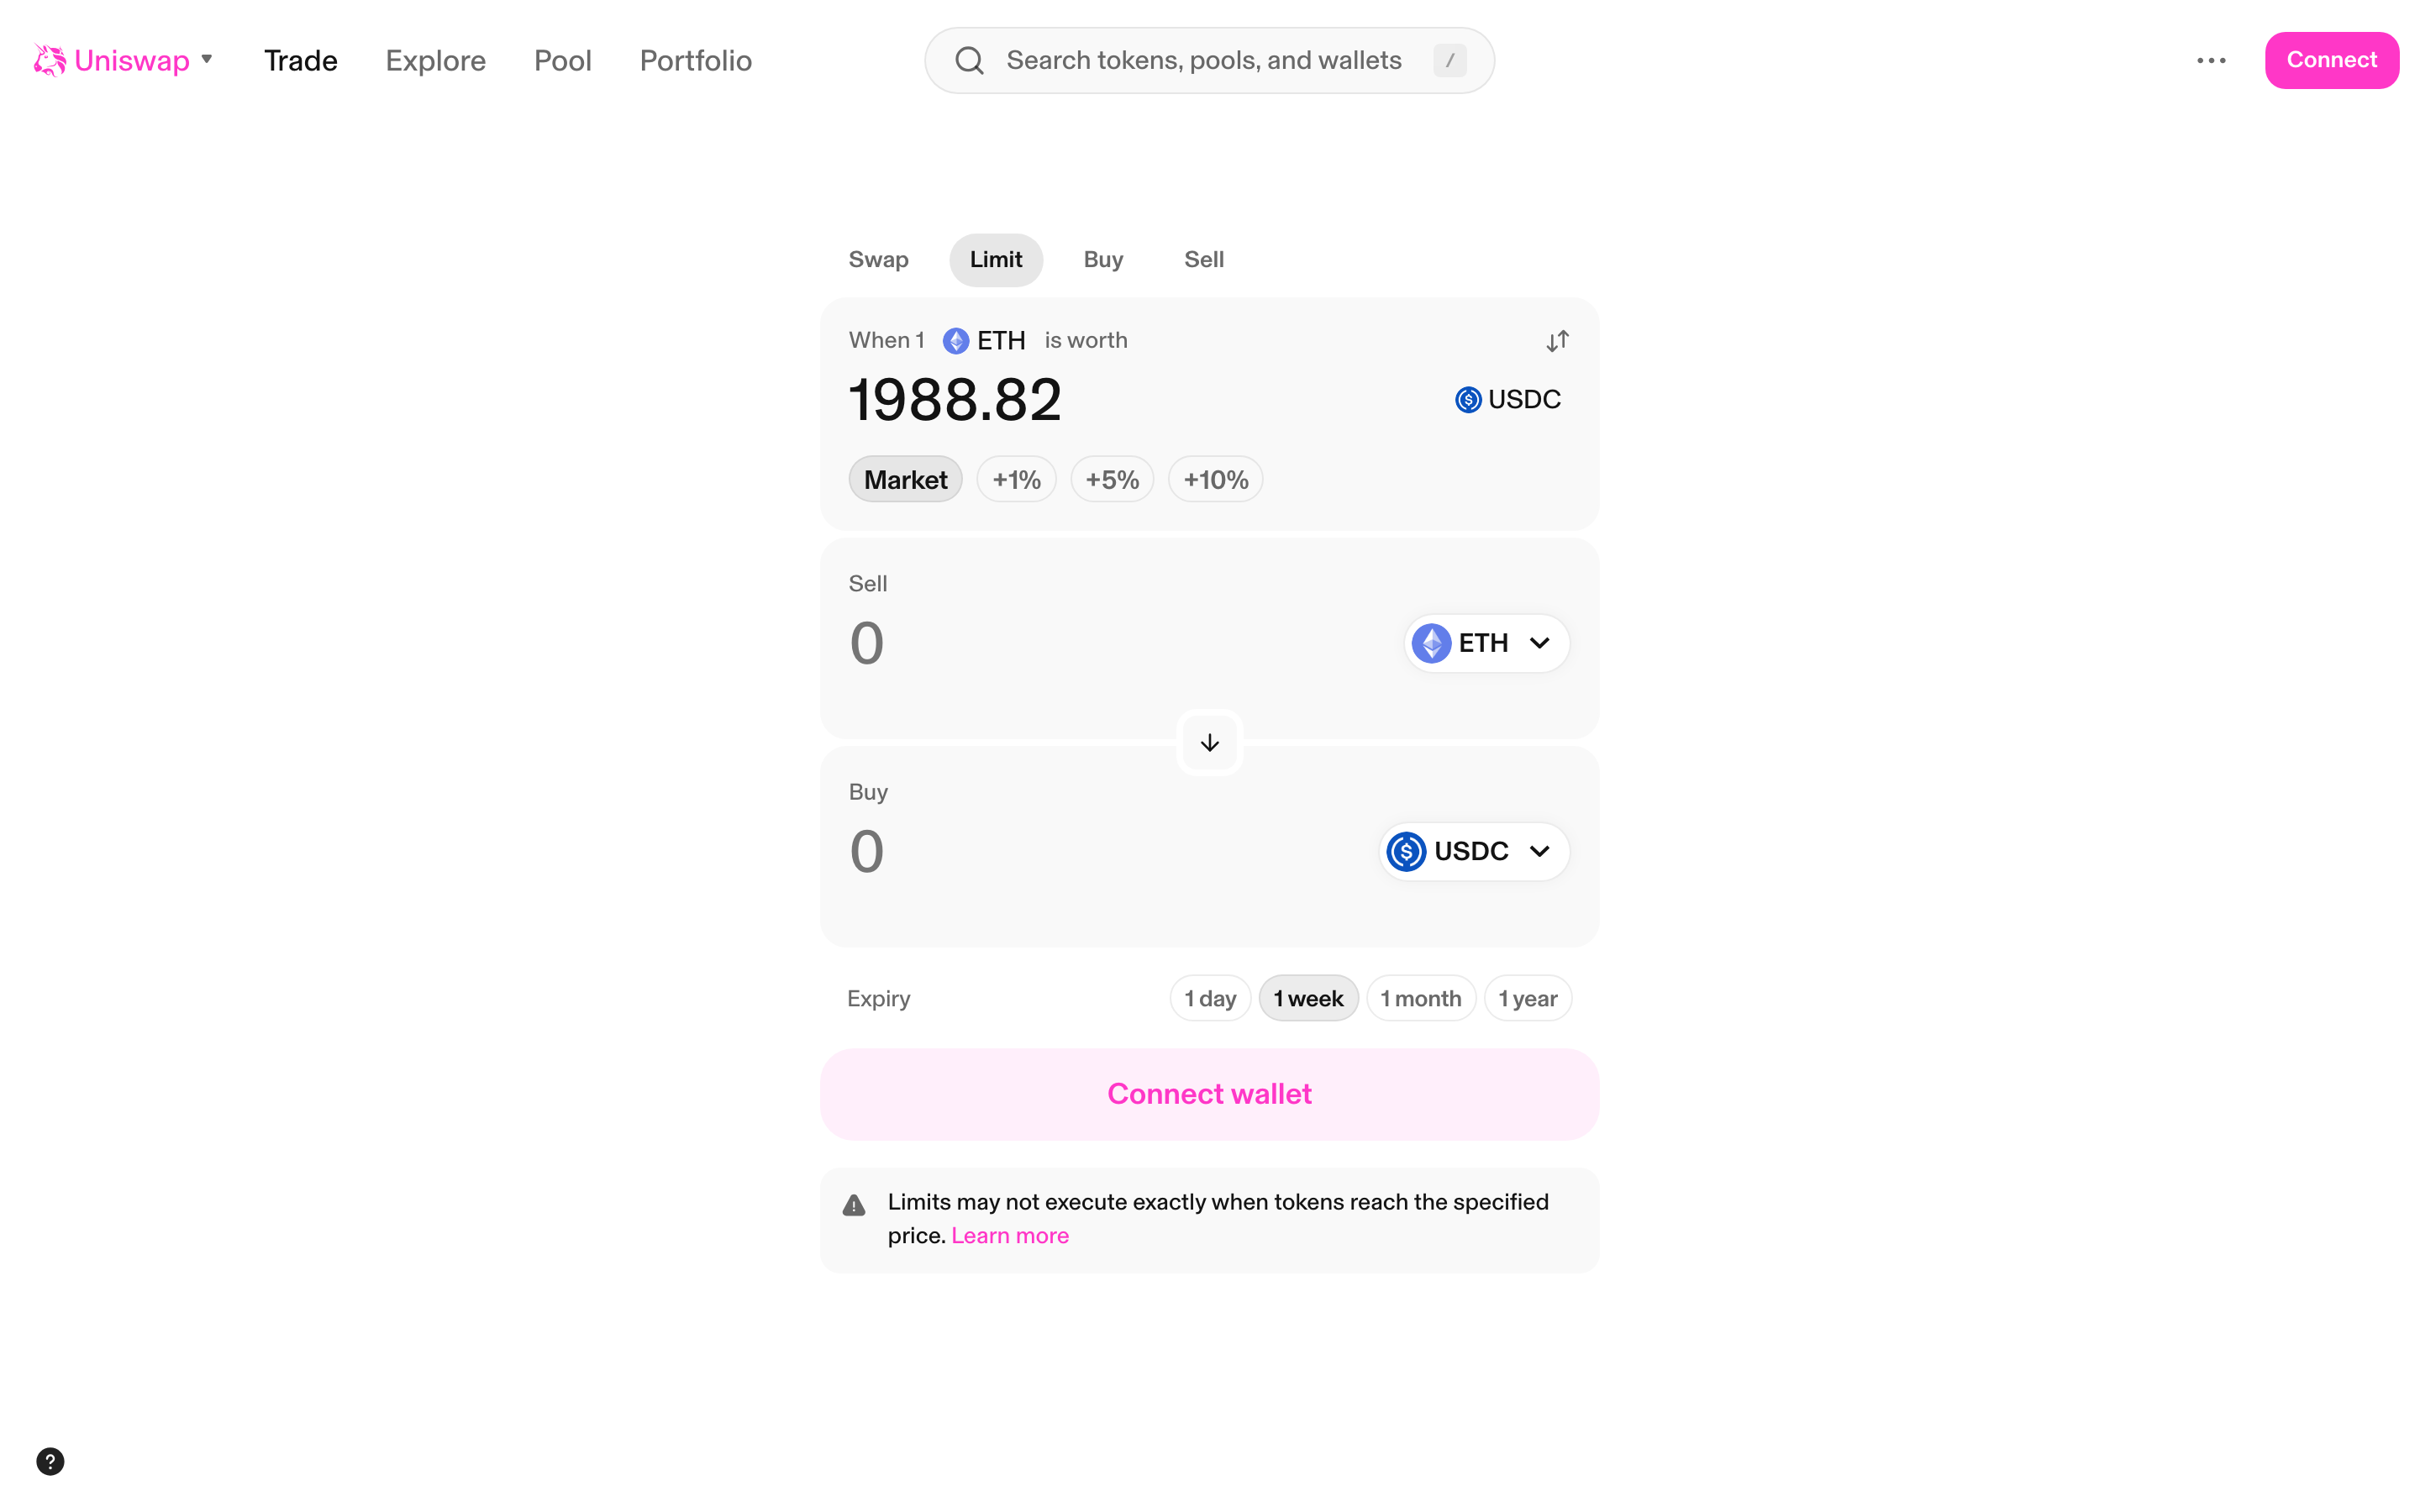
Task: Click the Connect wallet button
Action: [1209, 1093]
